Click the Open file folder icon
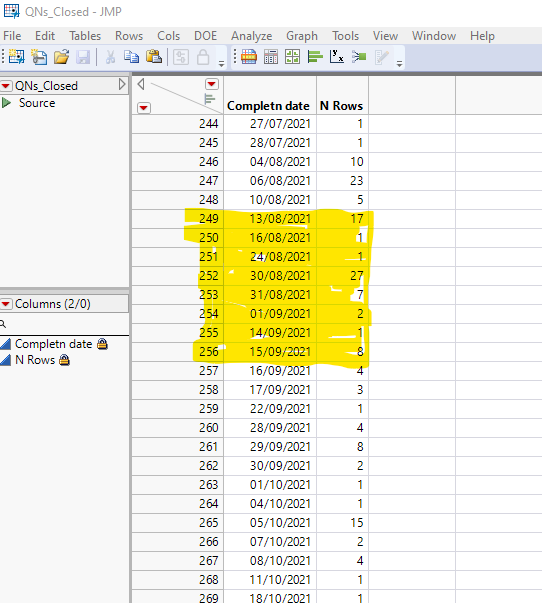Screen dimensions: 542x603 tap(61, 57)
